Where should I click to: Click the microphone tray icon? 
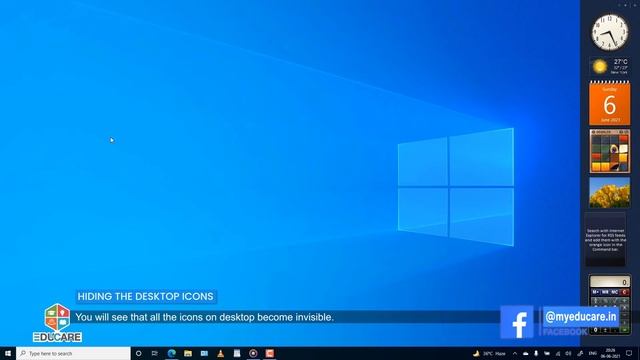pos(536,353)
